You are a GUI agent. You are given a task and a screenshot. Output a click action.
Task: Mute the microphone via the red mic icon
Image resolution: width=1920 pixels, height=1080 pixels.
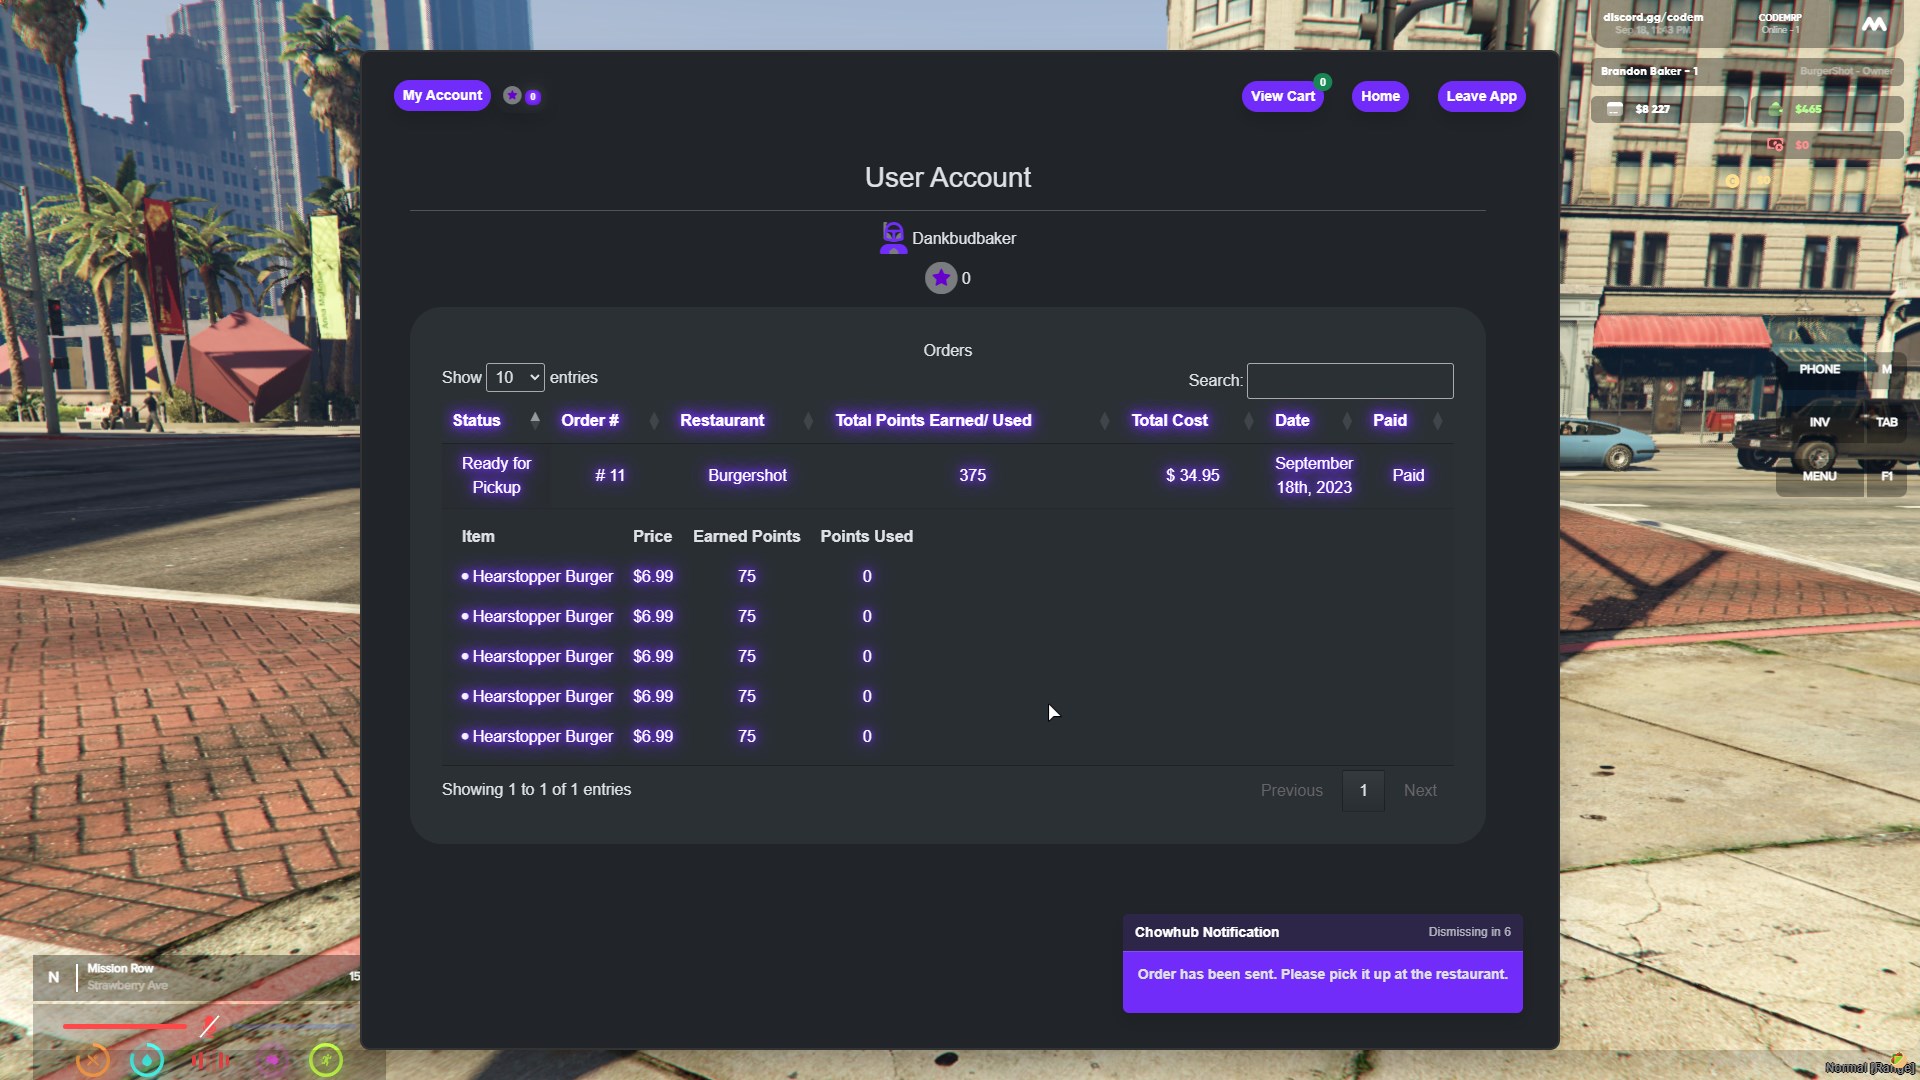point(211,1062)
